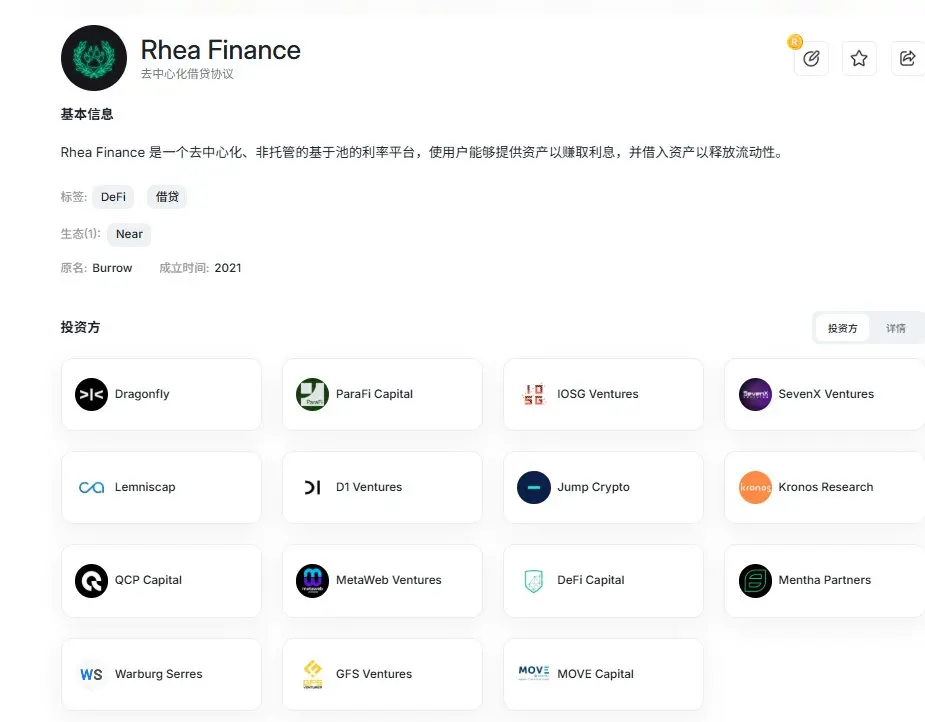Click the MetaWeb Ventures logo icon
The image size is (925, 722).
pyautogui.click(x=312, y=581)
